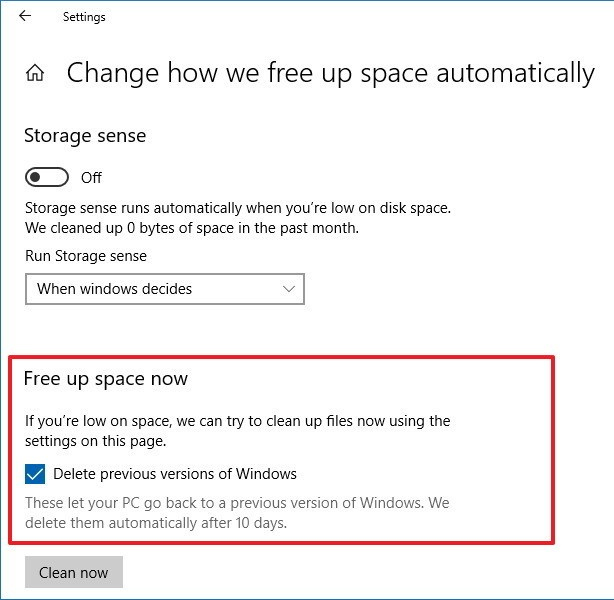The image size is (614, 600).
Task: Click the "Change how we free up space automatically" heading
Action: tap(330, 73)
